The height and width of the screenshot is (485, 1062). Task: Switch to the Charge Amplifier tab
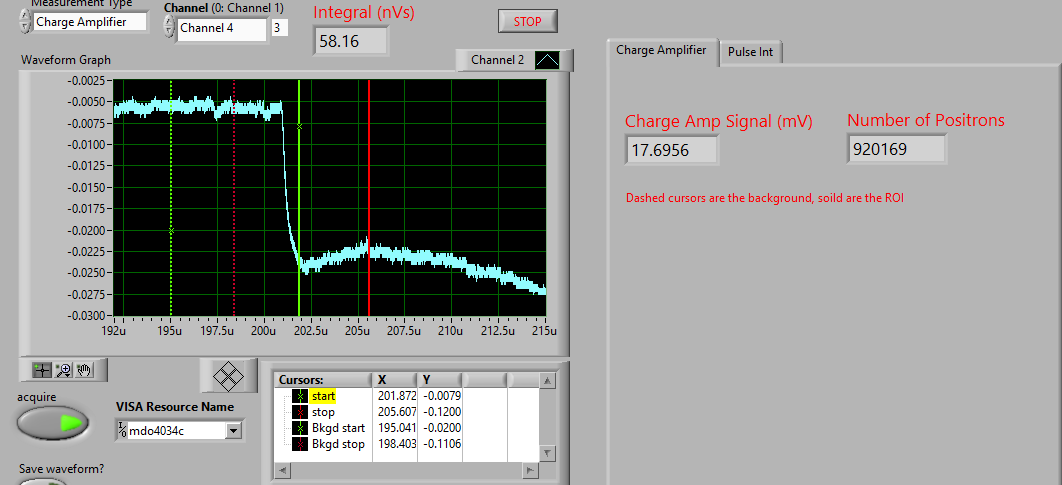click(x=661, y=50)
